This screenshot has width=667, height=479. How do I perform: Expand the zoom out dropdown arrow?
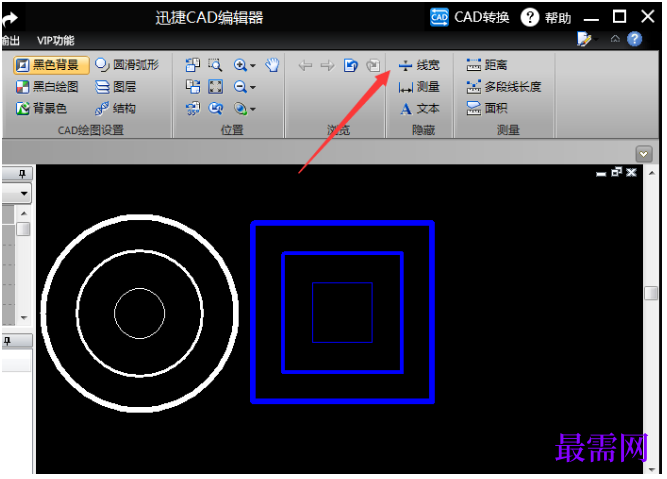click(253, 88)
